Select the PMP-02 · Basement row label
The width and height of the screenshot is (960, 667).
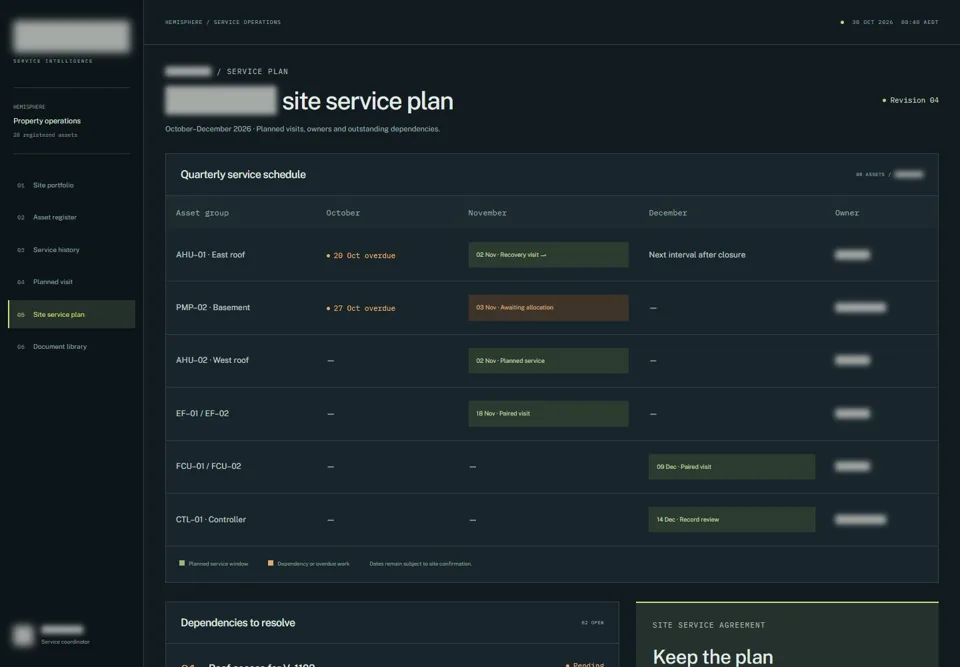click(212, 307)
